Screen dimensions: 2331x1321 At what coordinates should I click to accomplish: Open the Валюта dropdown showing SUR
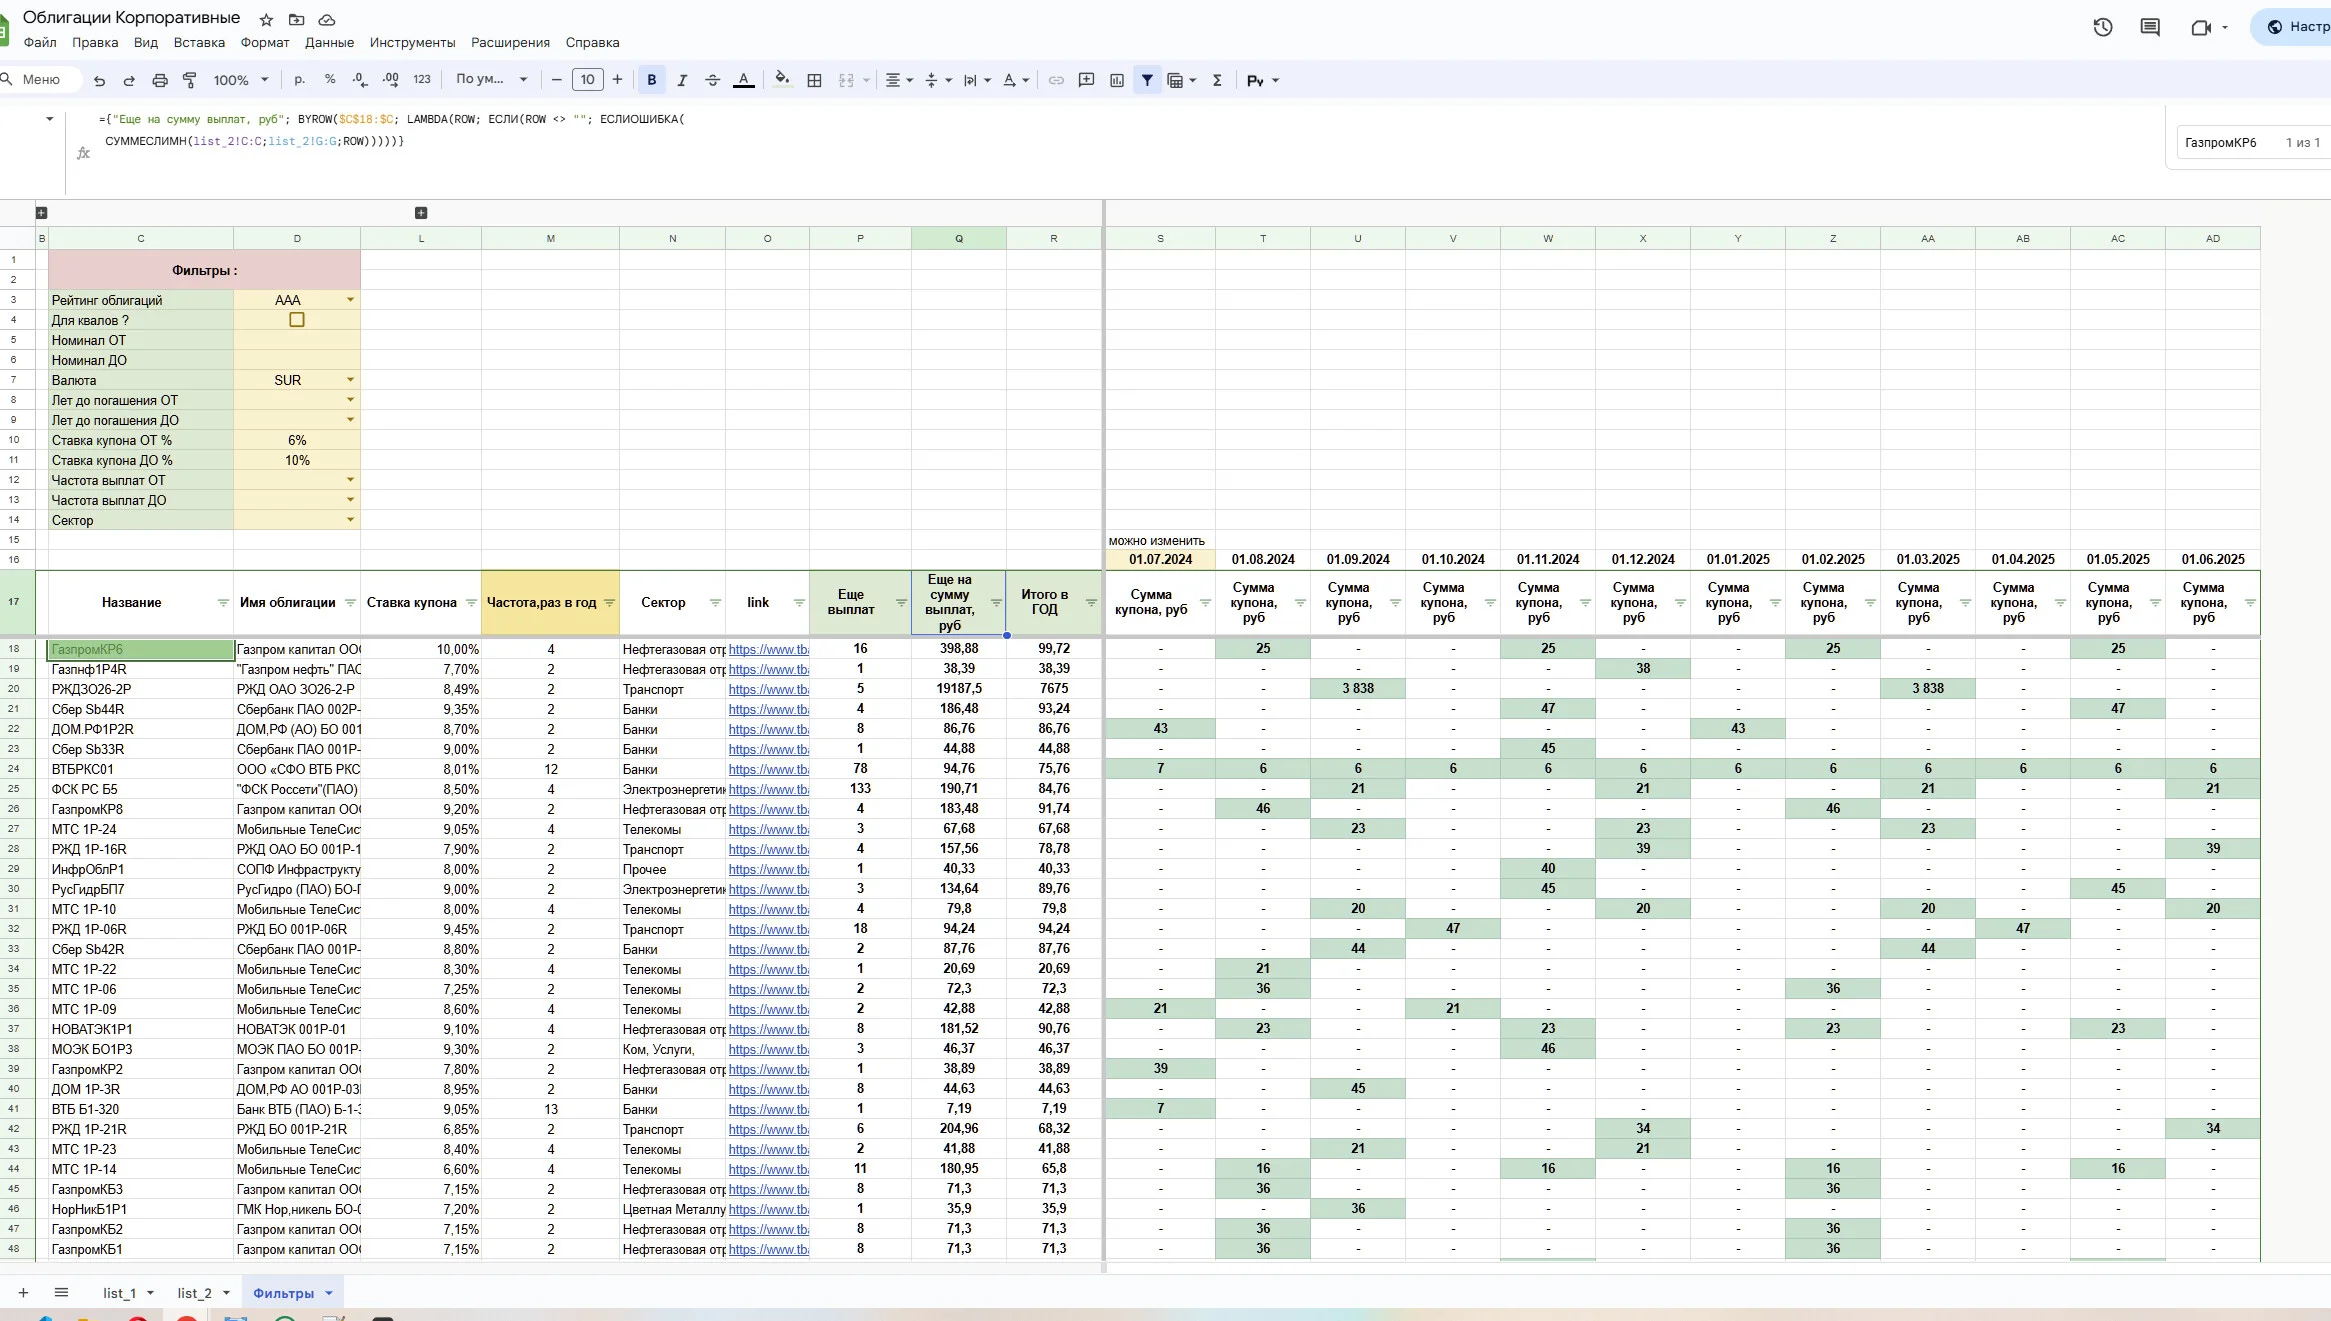[x=351, y=380]
